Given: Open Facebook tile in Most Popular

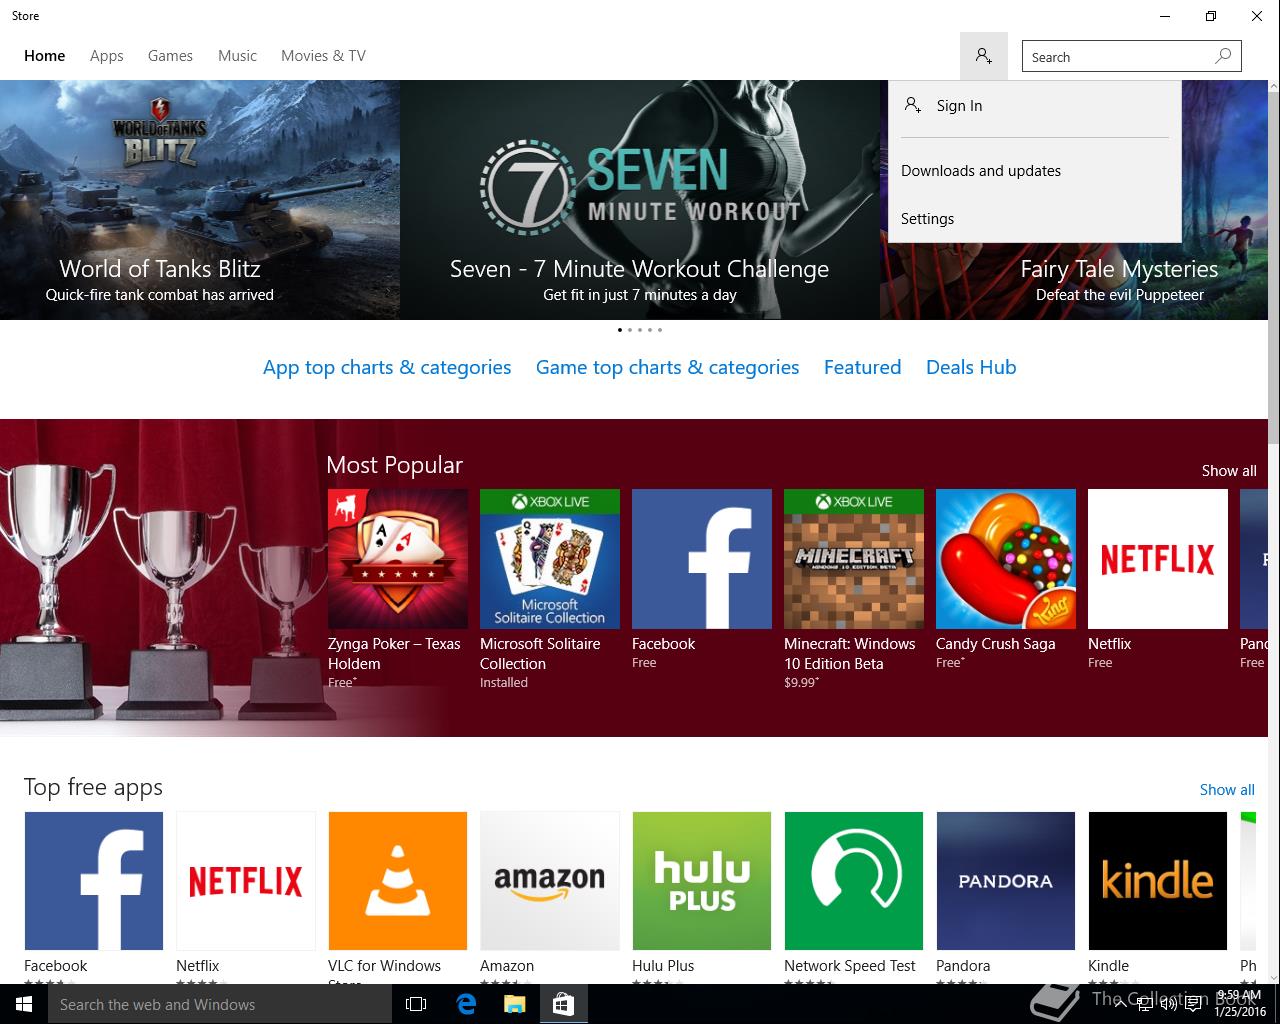Looking at the screenshot, I should tap(702, 559).
